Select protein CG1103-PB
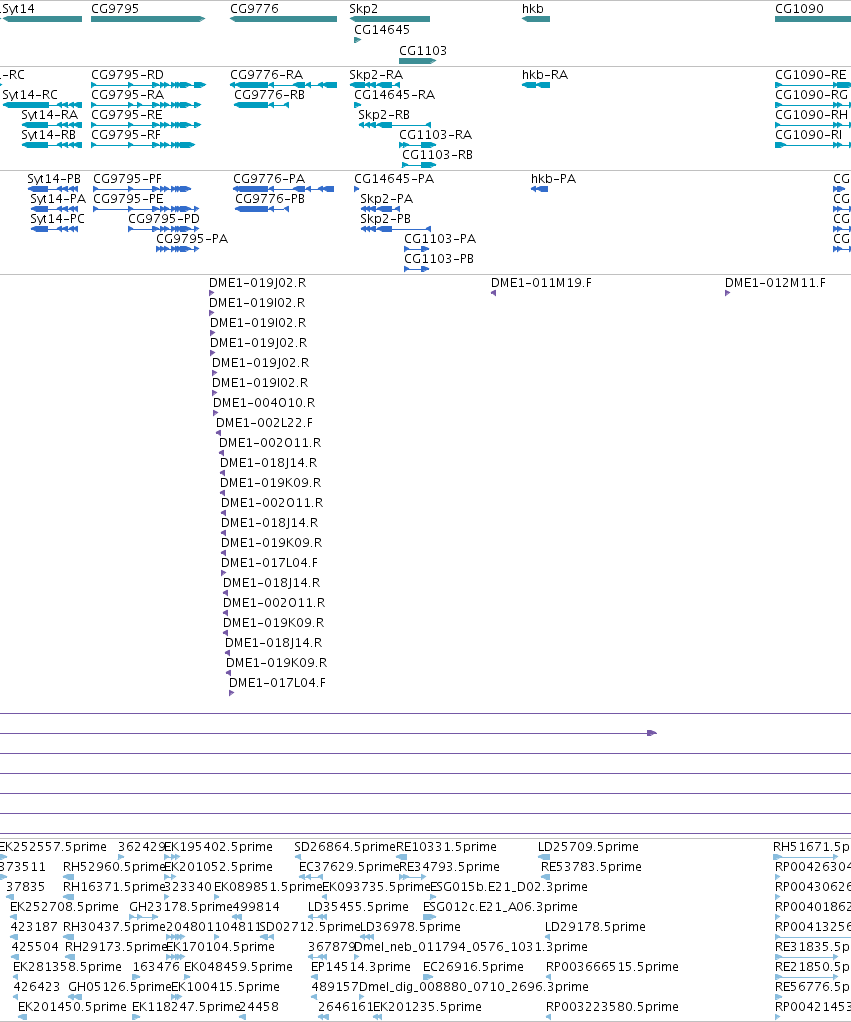 pyautogui.click(x=439, y=259)
